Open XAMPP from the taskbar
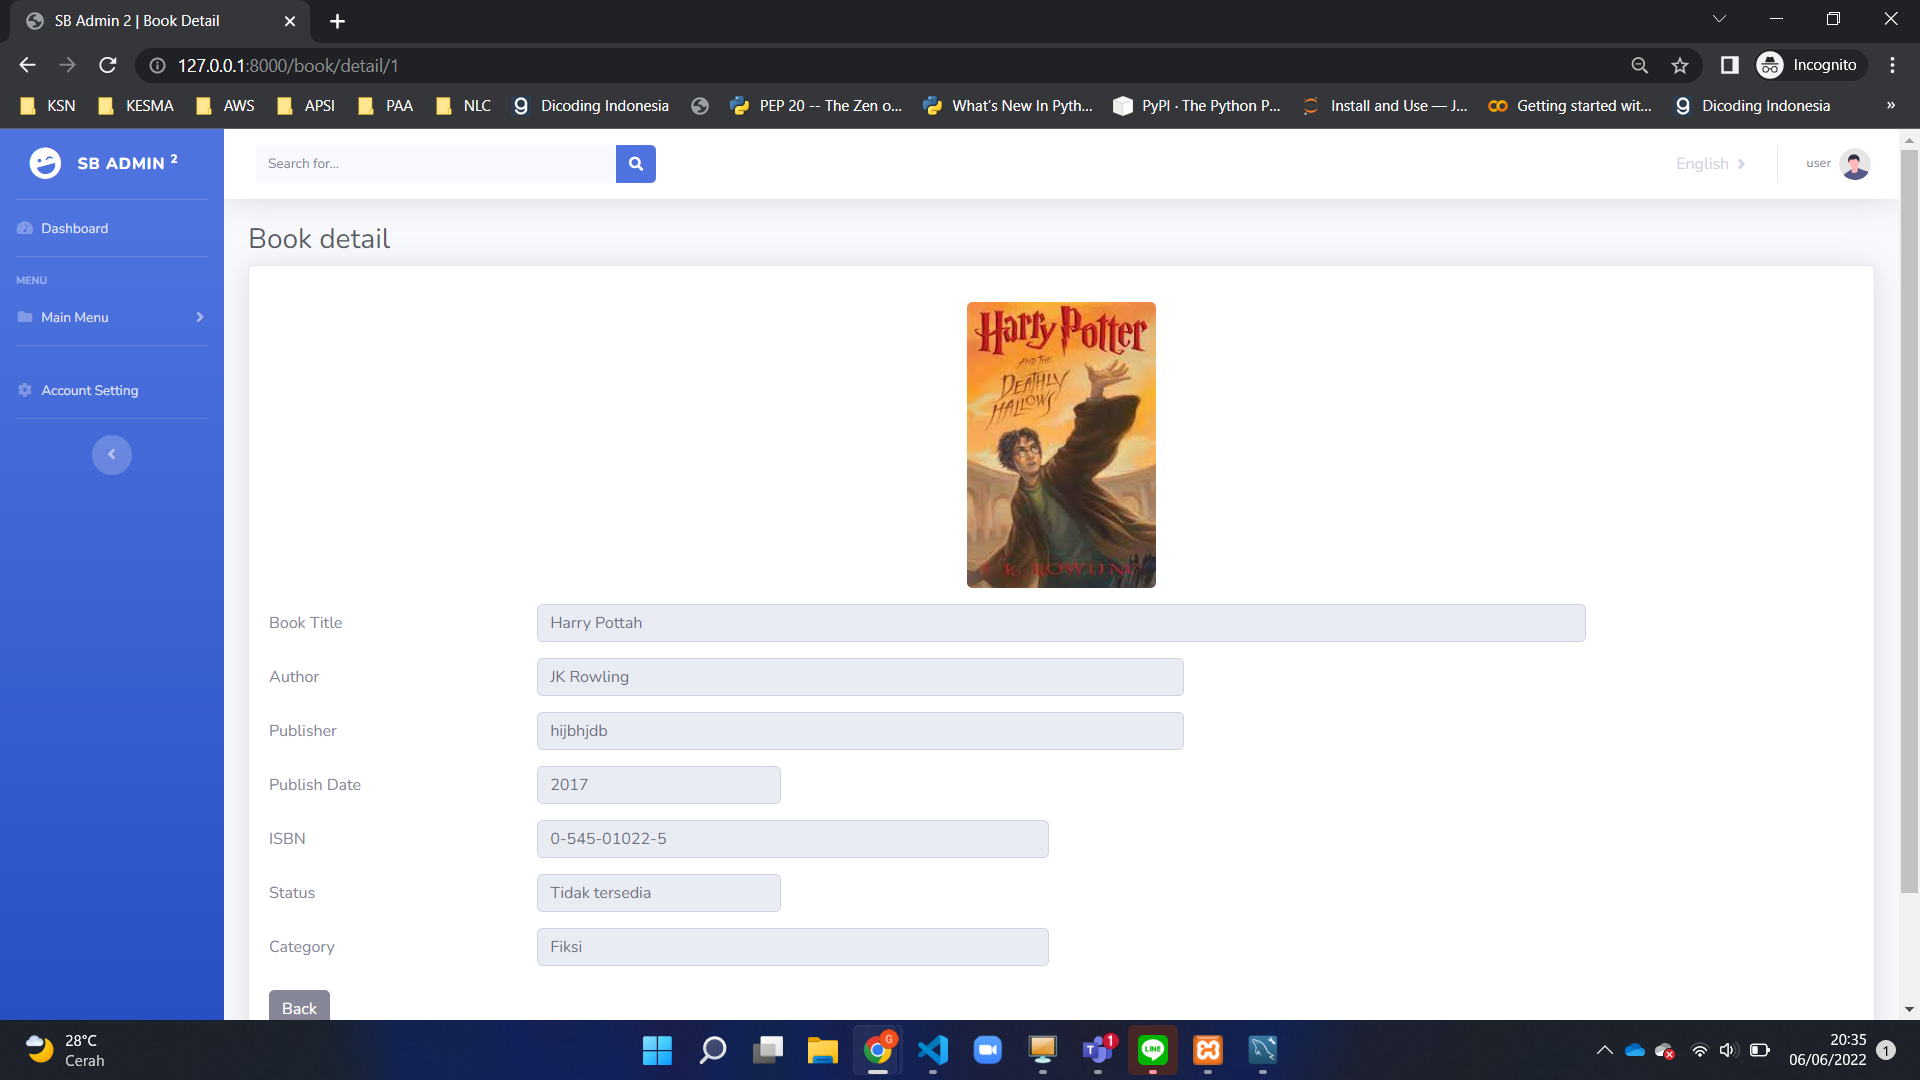This screenshot has height=1080, width=1920. [1208, 1050]
